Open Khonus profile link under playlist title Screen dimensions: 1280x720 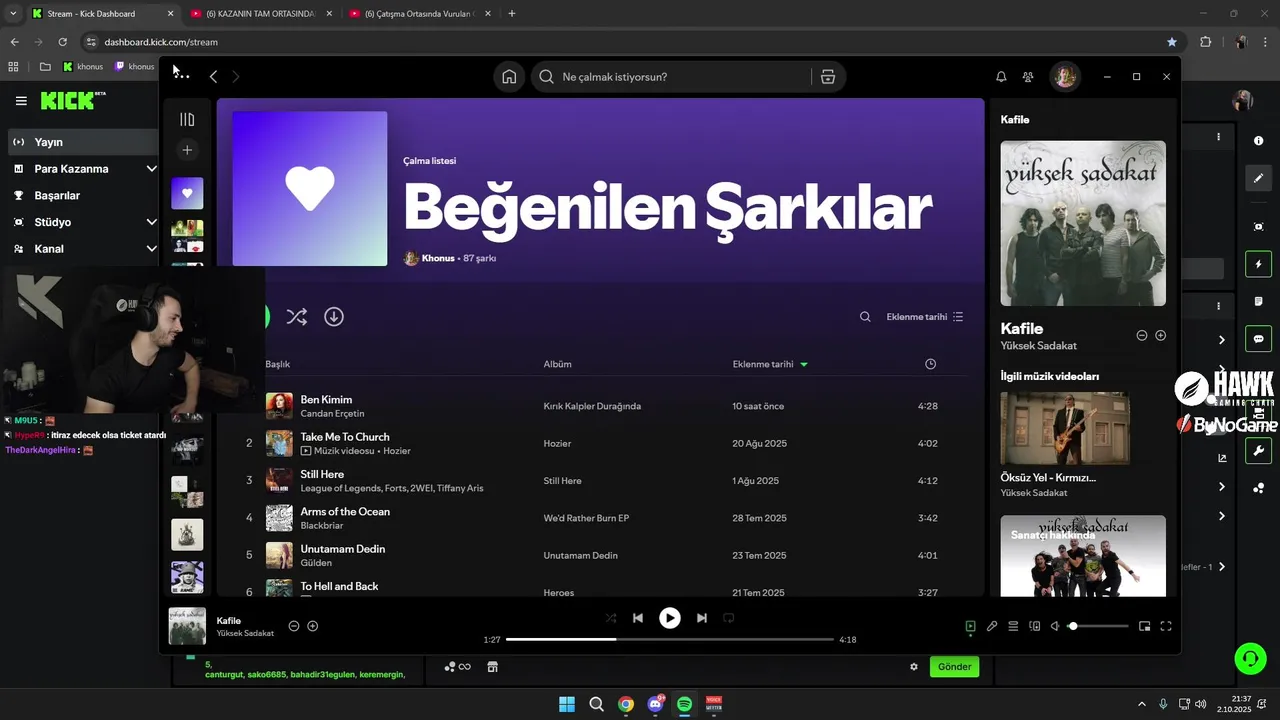(x=438, y=258)
